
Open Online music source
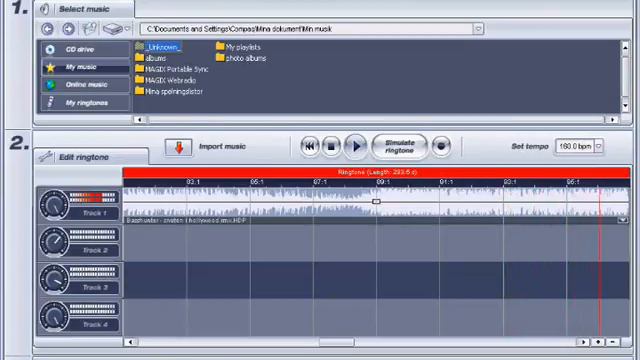(85, 85)
